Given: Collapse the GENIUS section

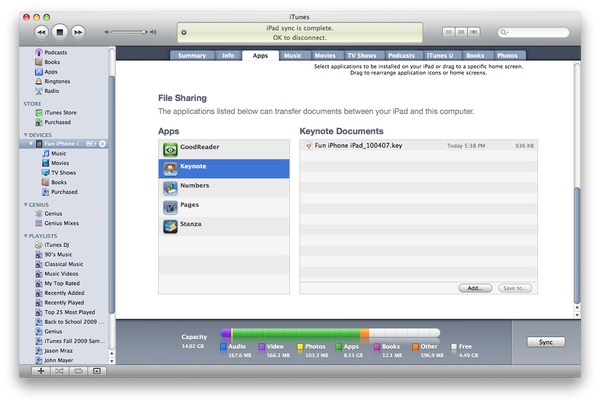Looking at the screenshot, I should [x=26, y=205].
